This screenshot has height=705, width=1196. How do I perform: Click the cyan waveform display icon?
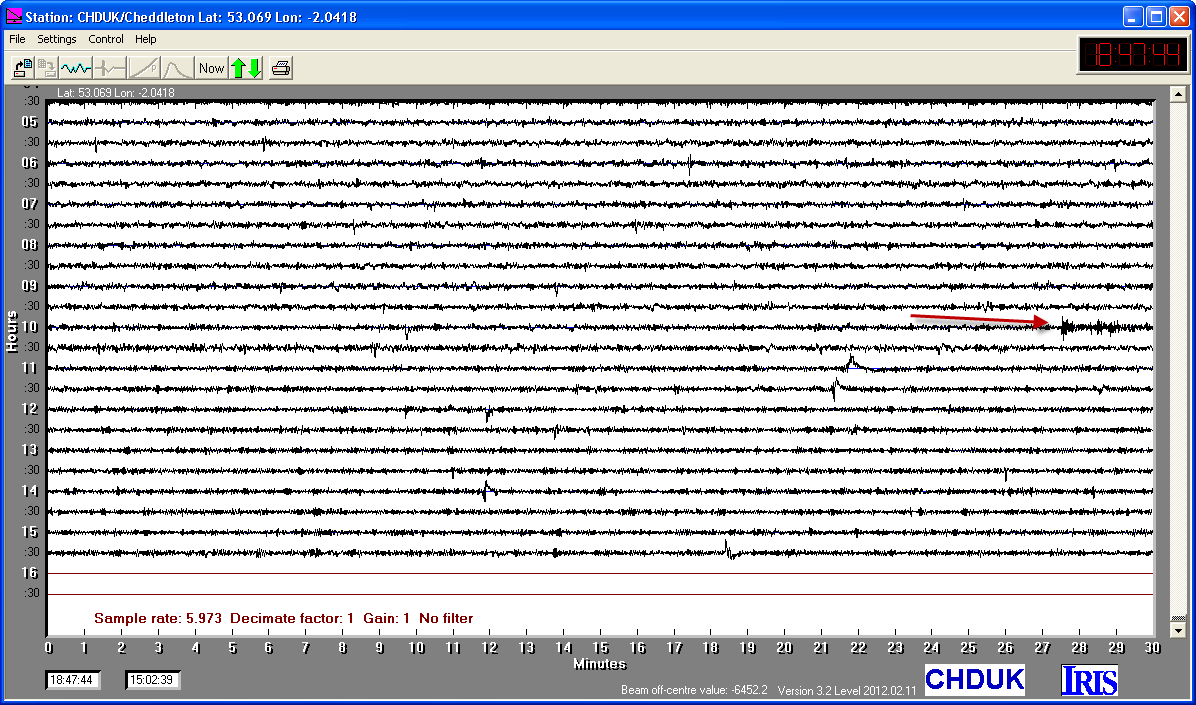[x=76, y=68]
